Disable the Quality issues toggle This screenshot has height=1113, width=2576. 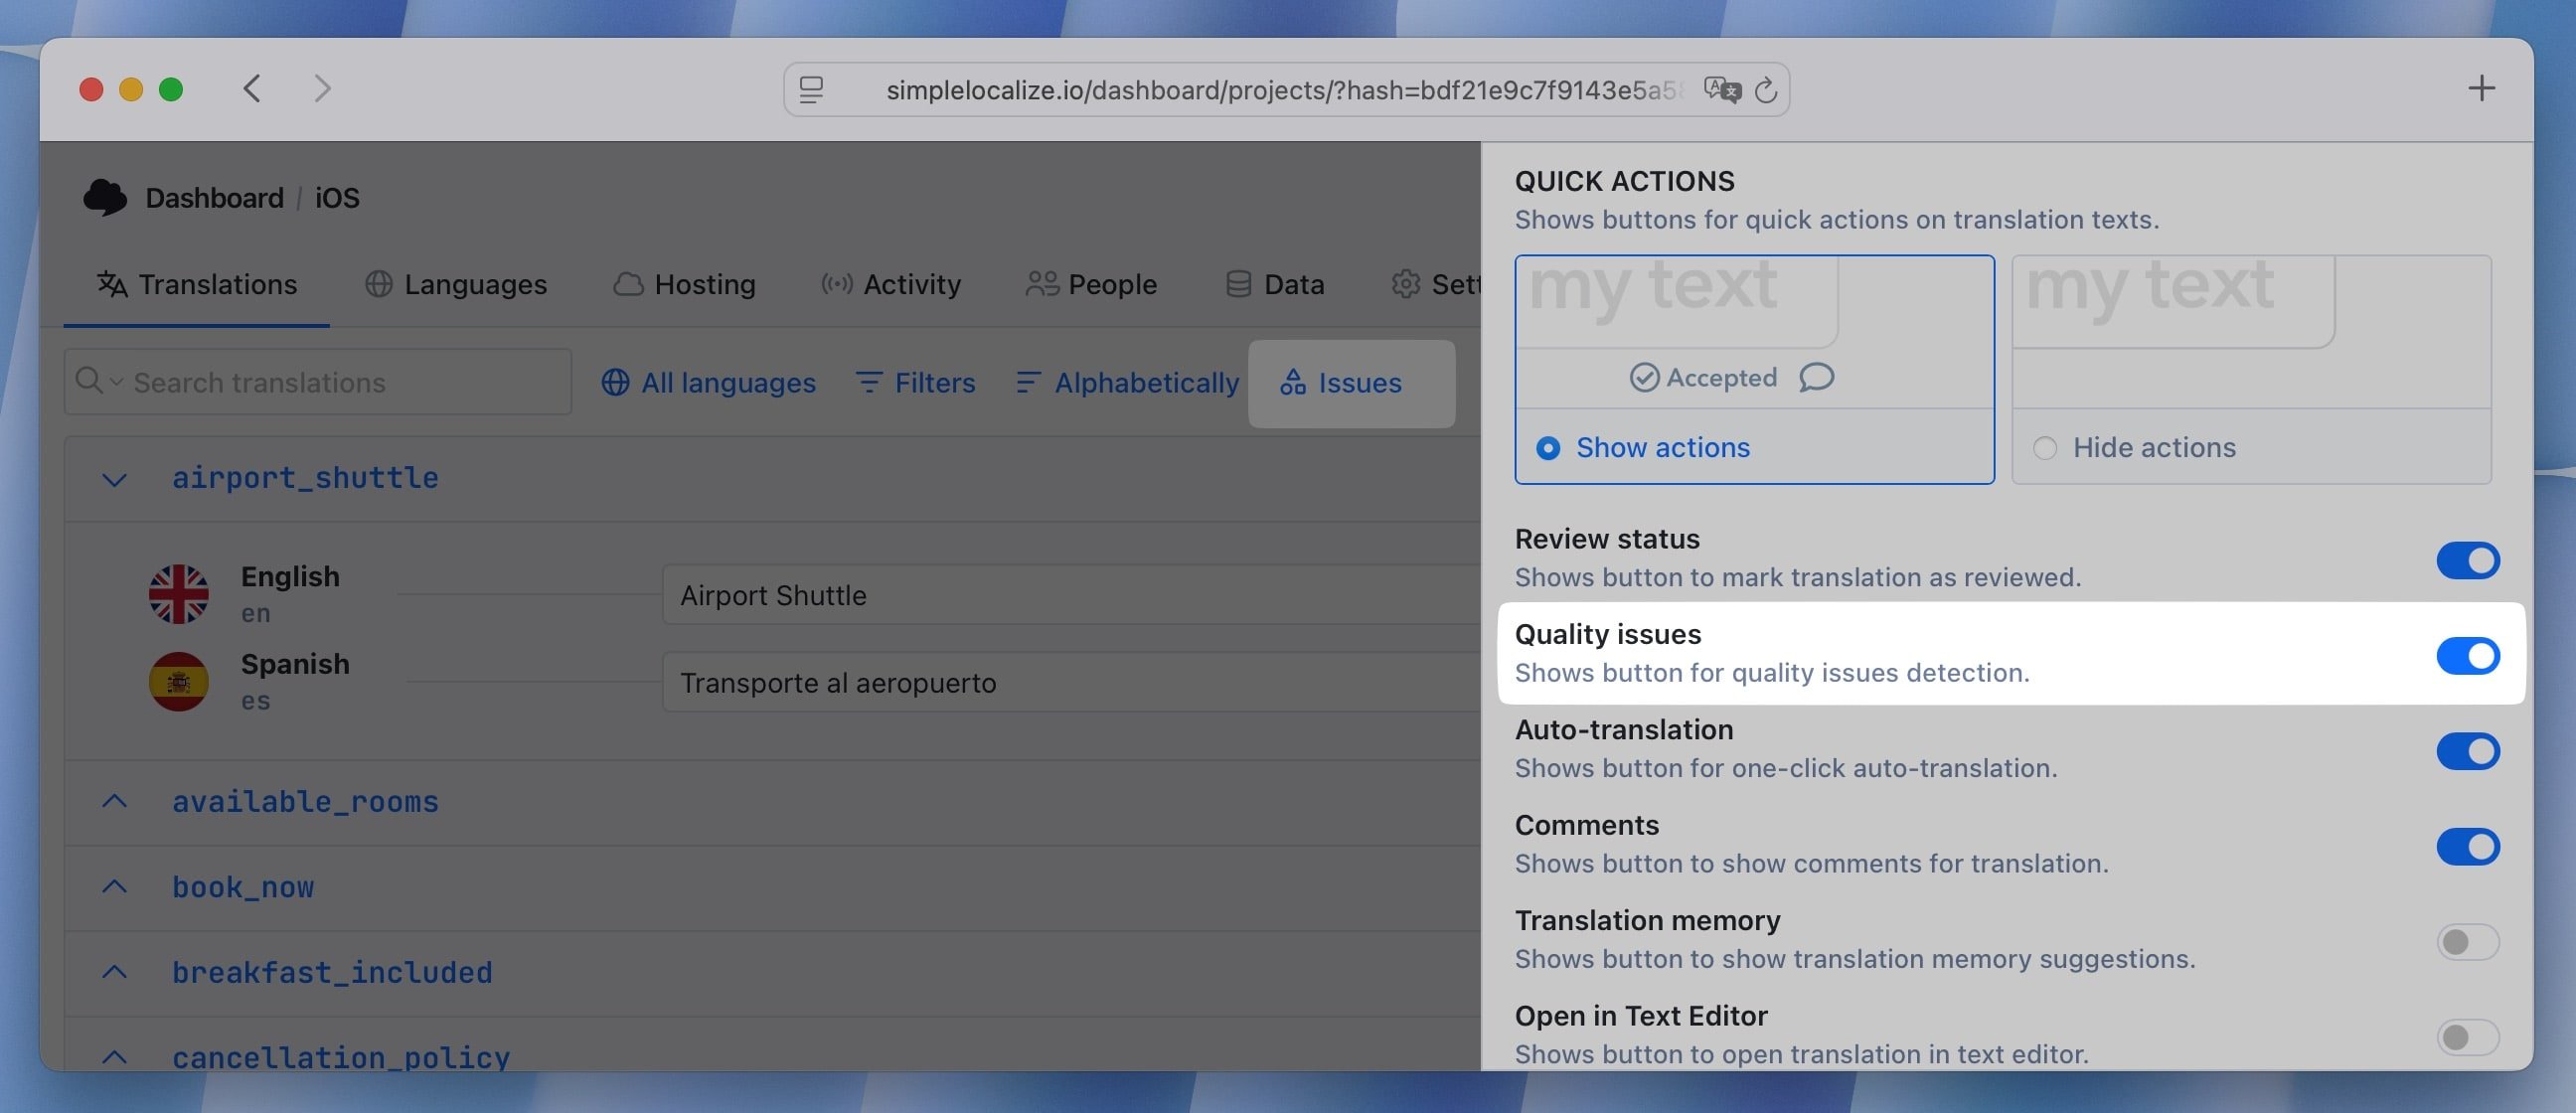[x=2468, y=656]
